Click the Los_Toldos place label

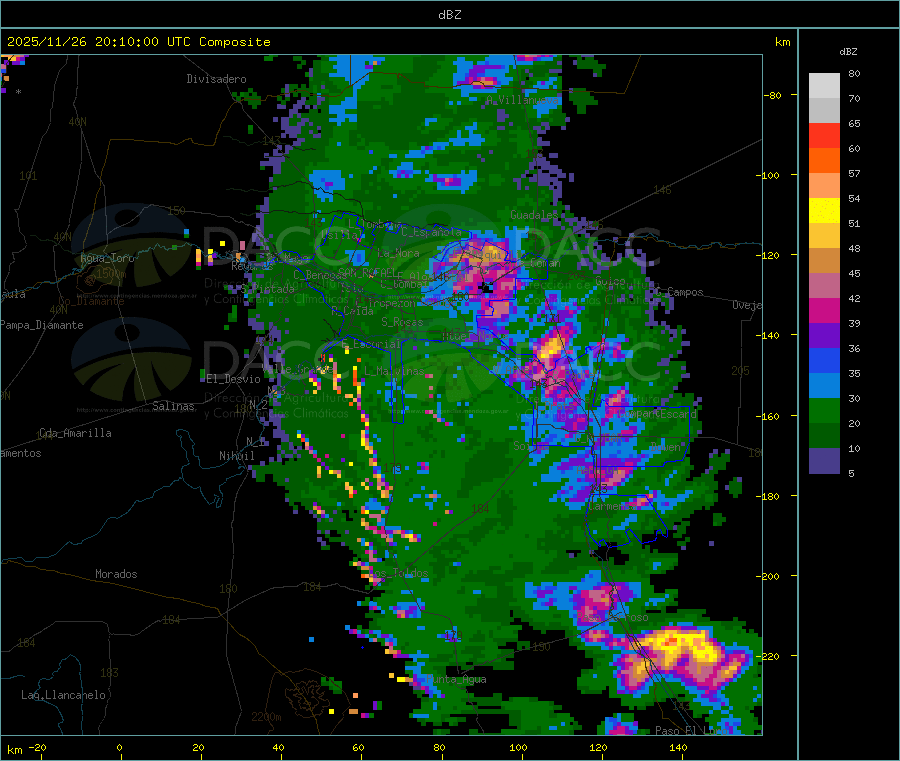398,573
